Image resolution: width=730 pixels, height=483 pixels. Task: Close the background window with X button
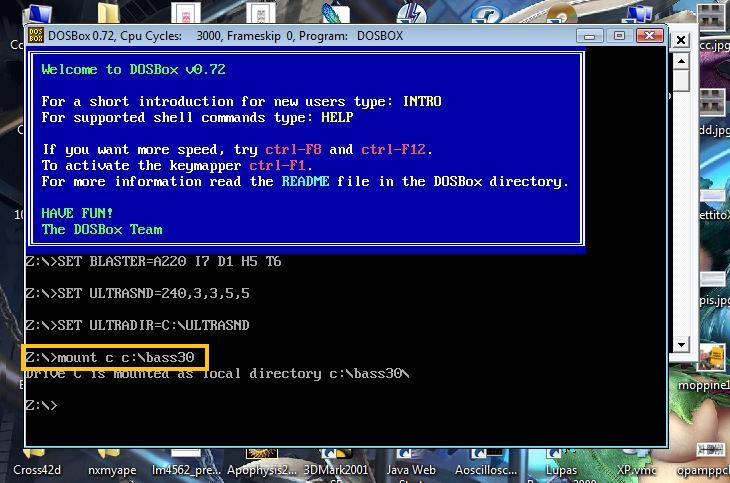pyautogui.click(x=681, y=40)
